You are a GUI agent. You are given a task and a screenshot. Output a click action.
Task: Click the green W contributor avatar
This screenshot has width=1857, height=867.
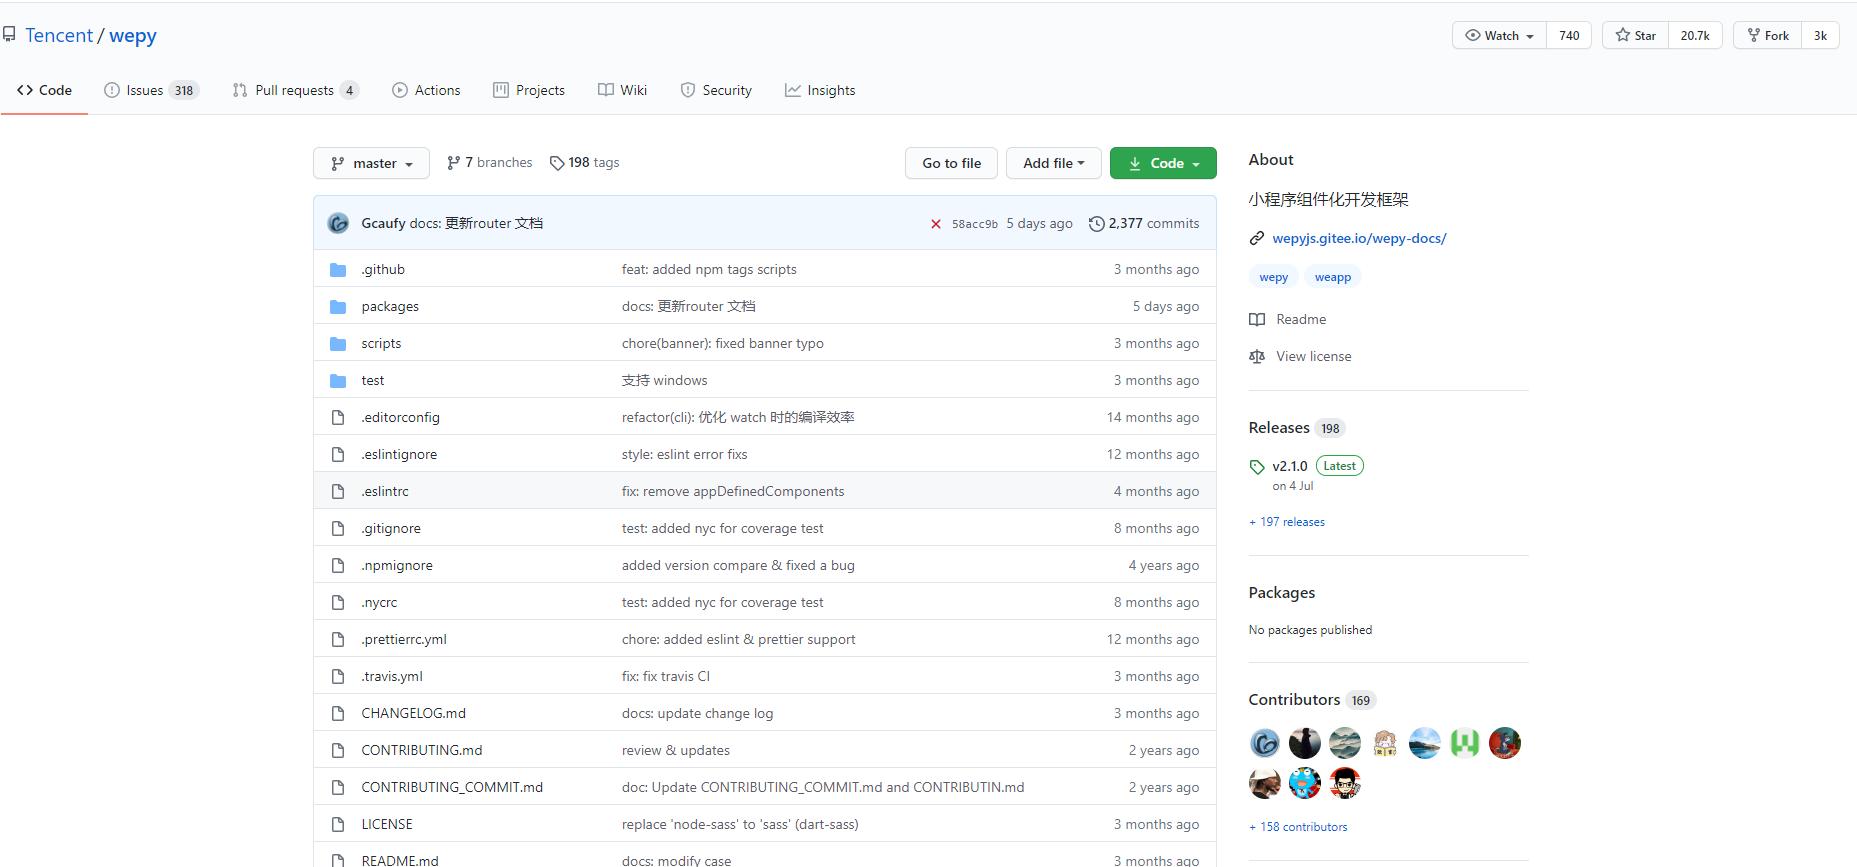click(x=1465, y=743)
